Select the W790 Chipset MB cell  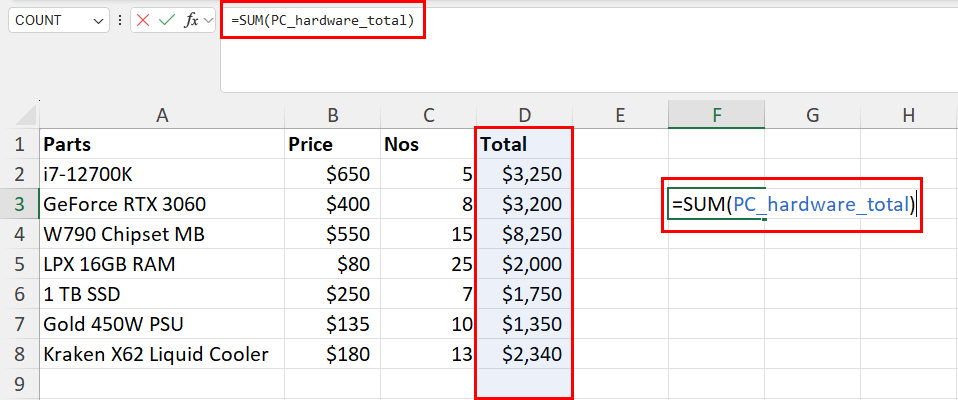[162, 234]
